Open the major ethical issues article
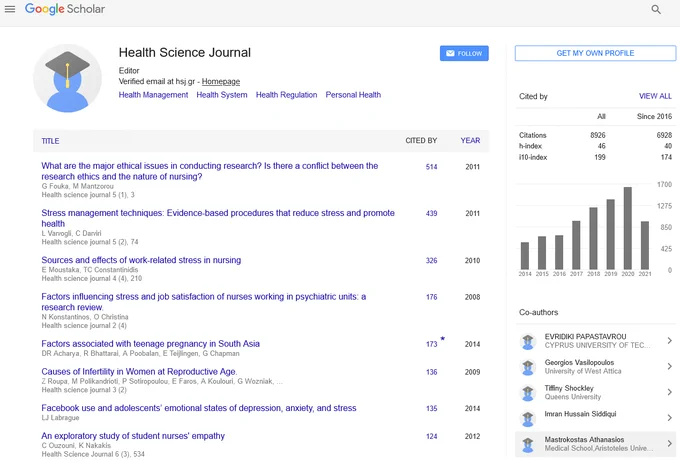This screenshot has height=463, width=680. tap(209, 171)
